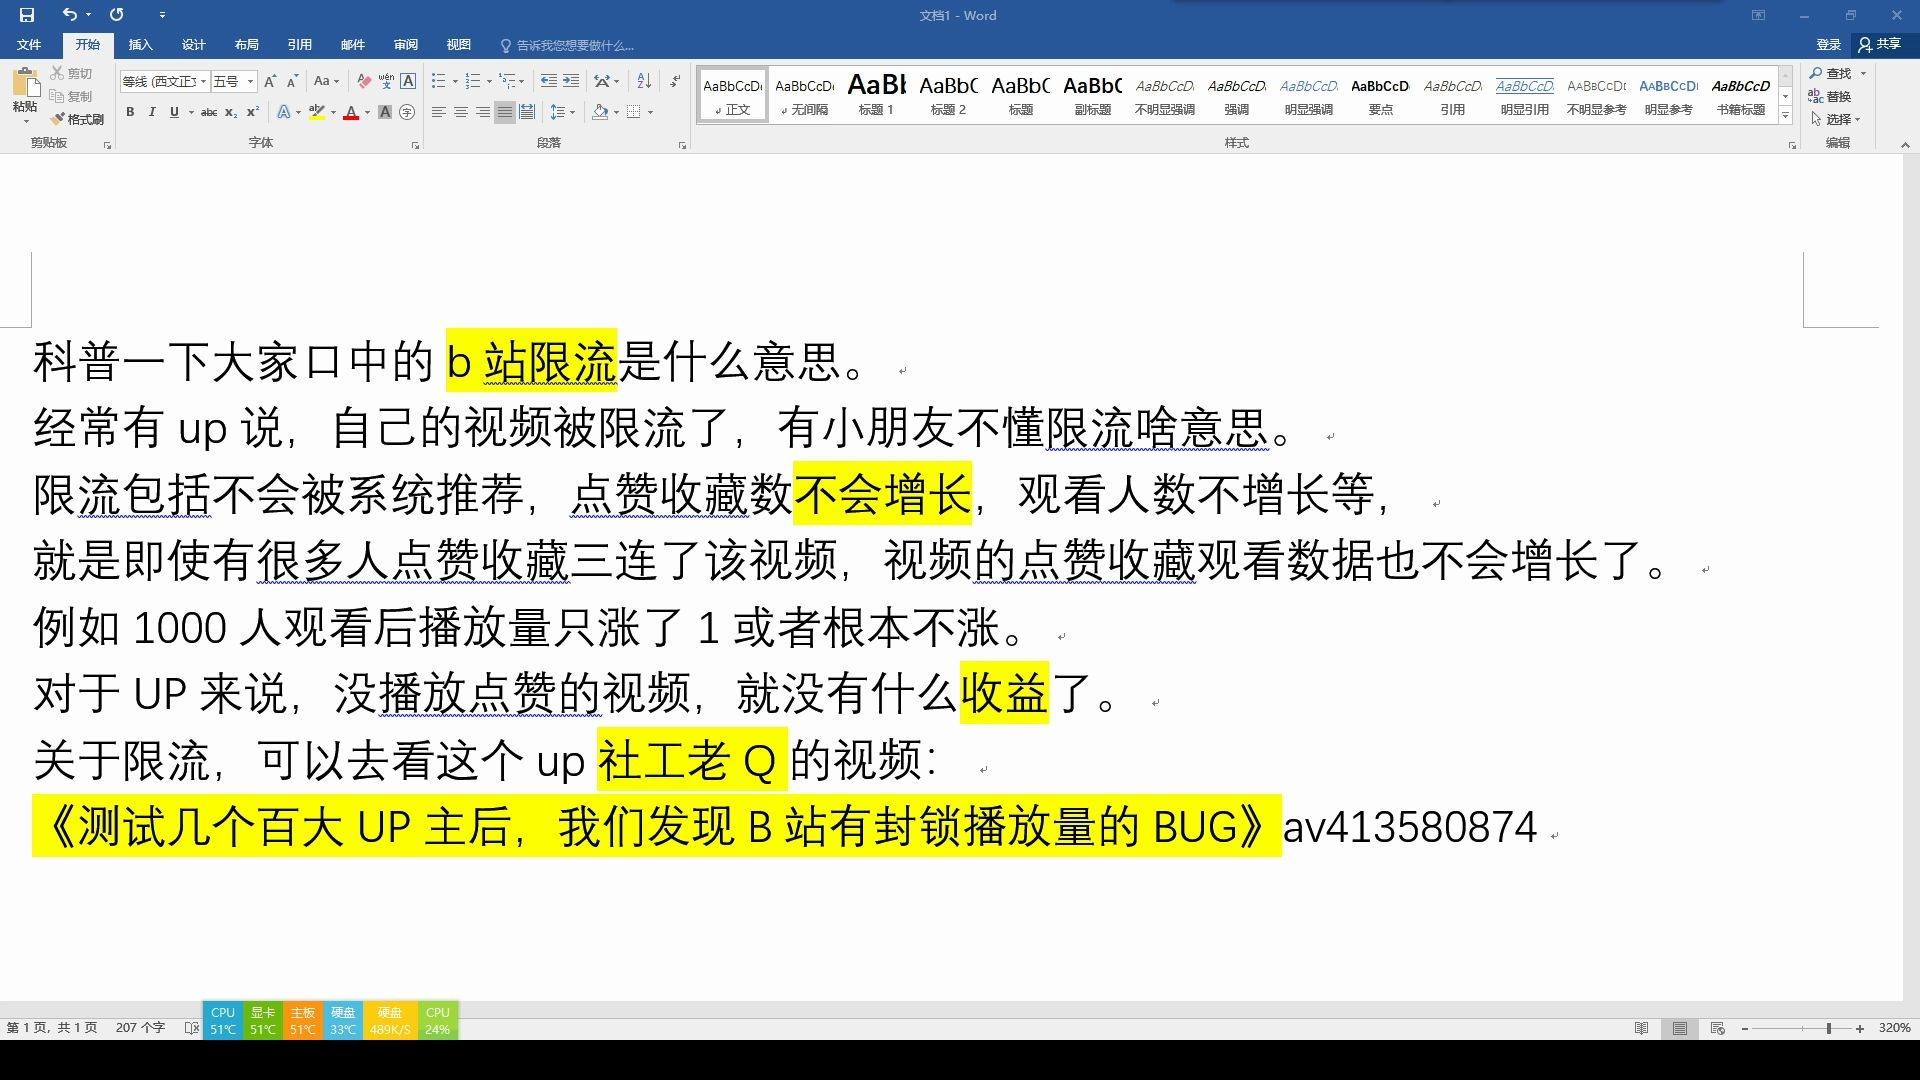Click the Sort (A-Z) icon

(x=644, y=81)
